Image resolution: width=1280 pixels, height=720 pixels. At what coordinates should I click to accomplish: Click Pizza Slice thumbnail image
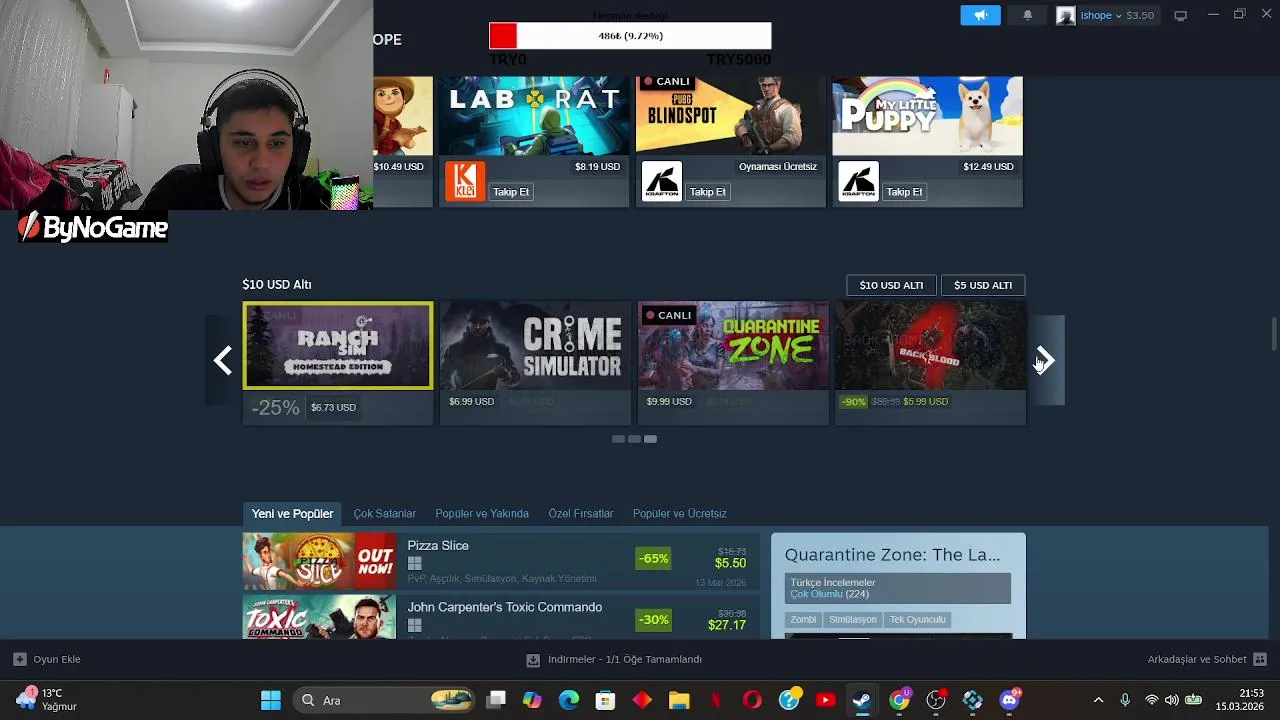coord(320,561)
